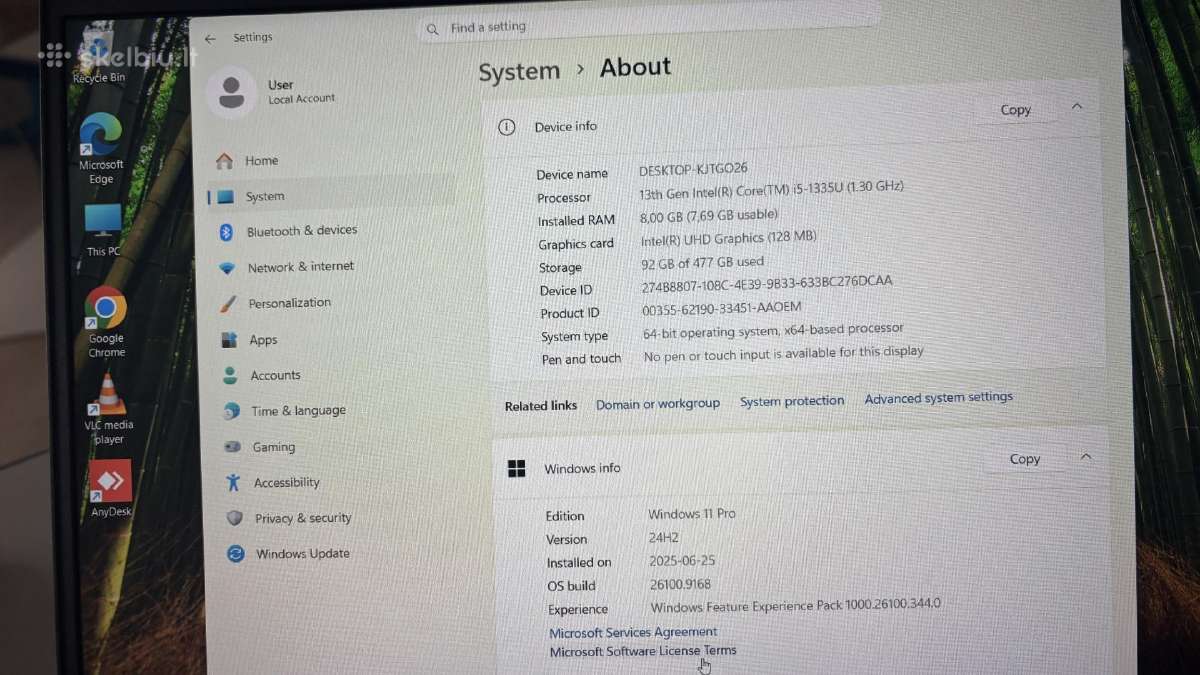Open Microsoft Services Agreement link
Viewport: 1200px width, 675px height.
(x=633, y=632)
